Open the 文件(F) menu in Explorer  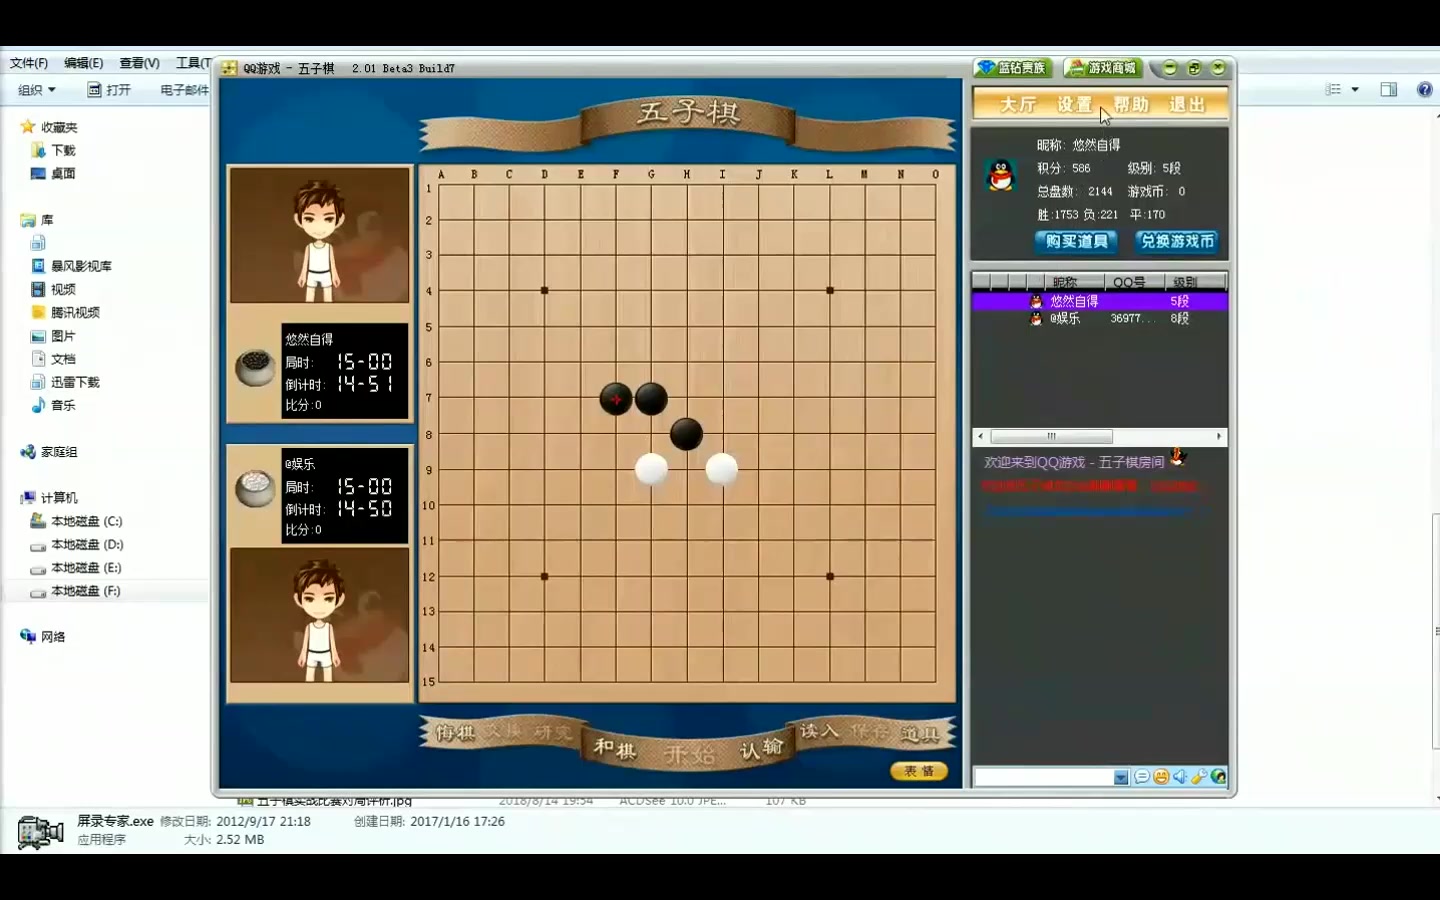click(x=29, y=63)
